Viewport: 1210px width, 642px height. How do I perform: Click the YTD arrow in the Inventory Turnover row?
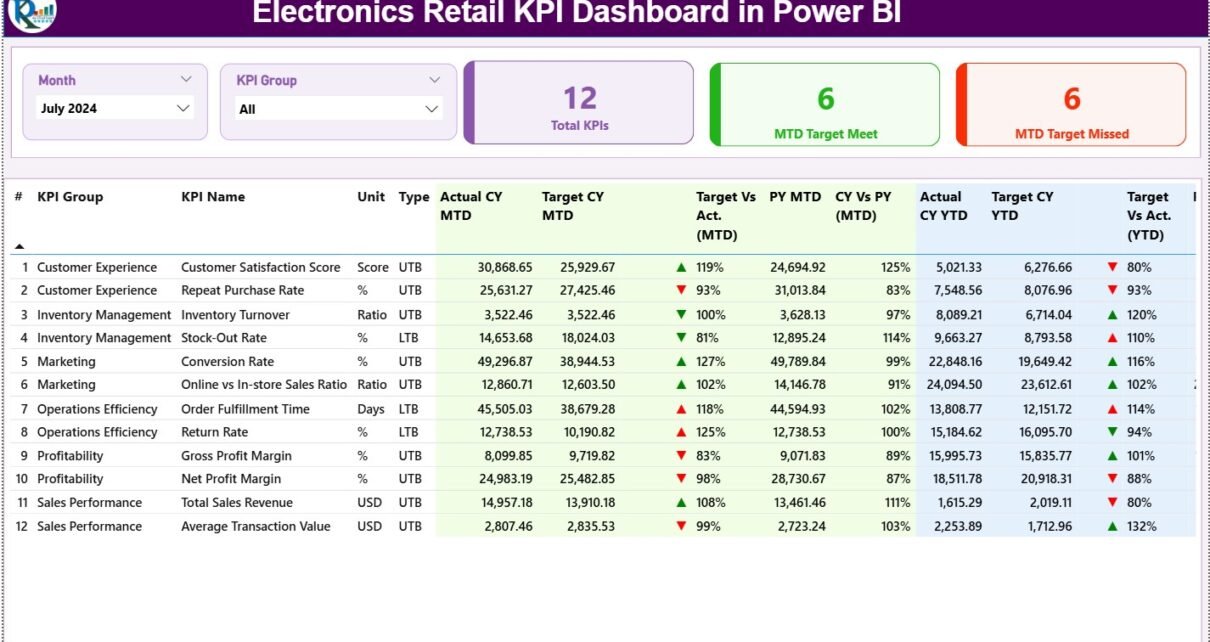[1112, 314]
